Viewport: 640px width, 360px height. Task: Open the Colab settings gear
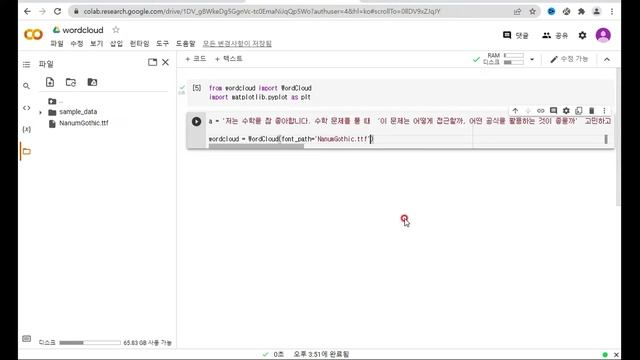pos(582,36)
